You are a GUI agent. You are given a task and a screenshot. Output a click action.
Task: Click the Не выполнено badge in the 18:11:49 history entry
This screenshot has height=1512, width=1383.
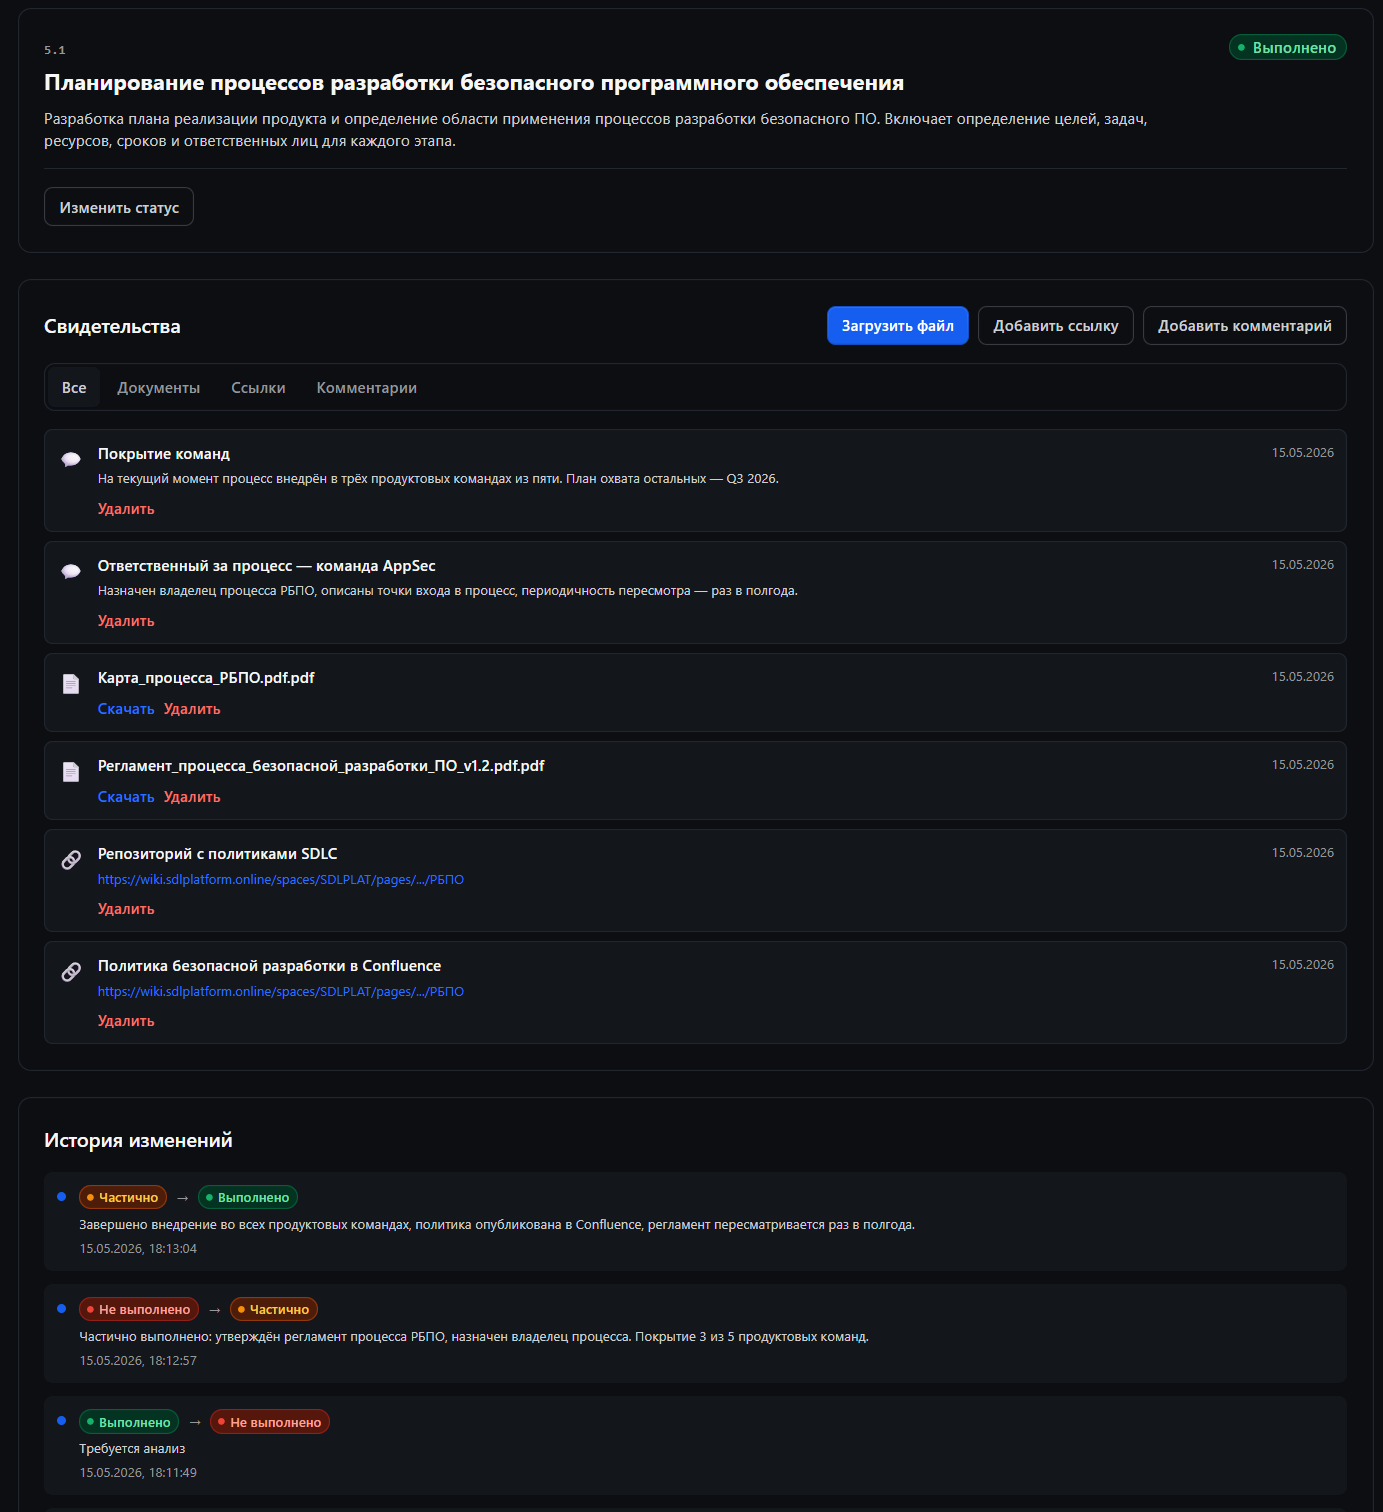[270, 1422]
